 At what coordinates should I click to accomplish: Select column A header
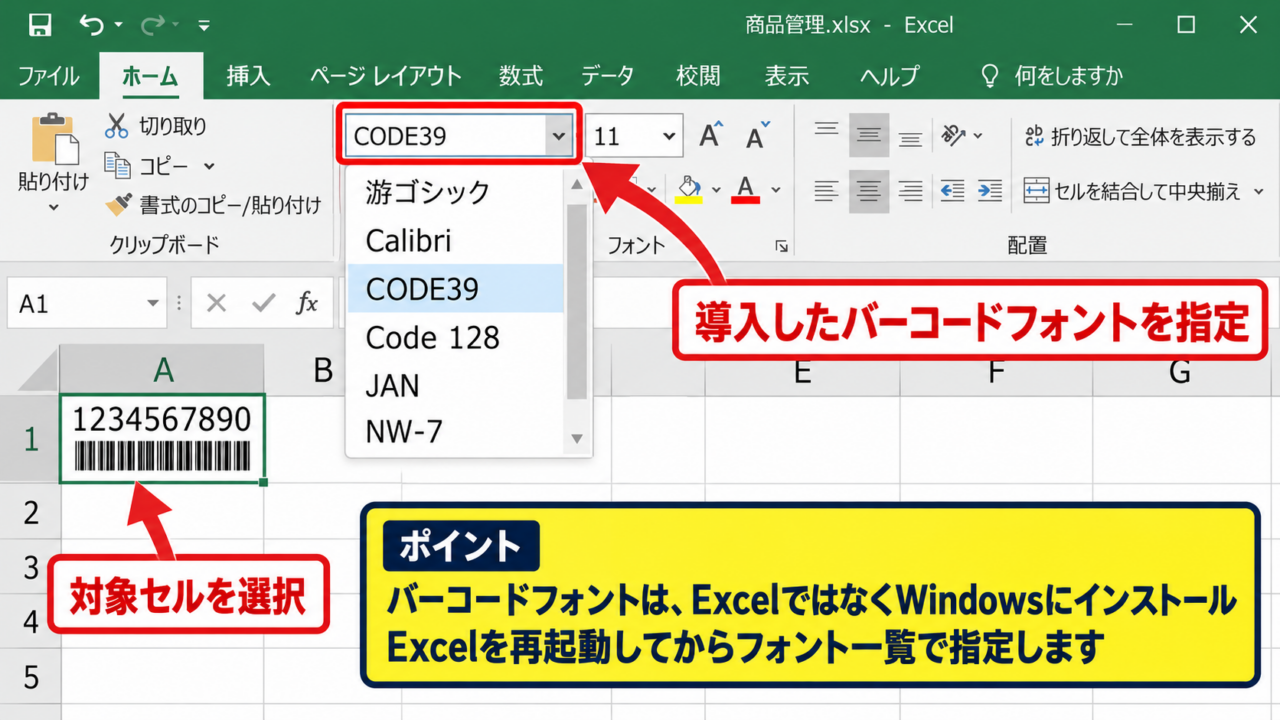click(x=163, y=371)
